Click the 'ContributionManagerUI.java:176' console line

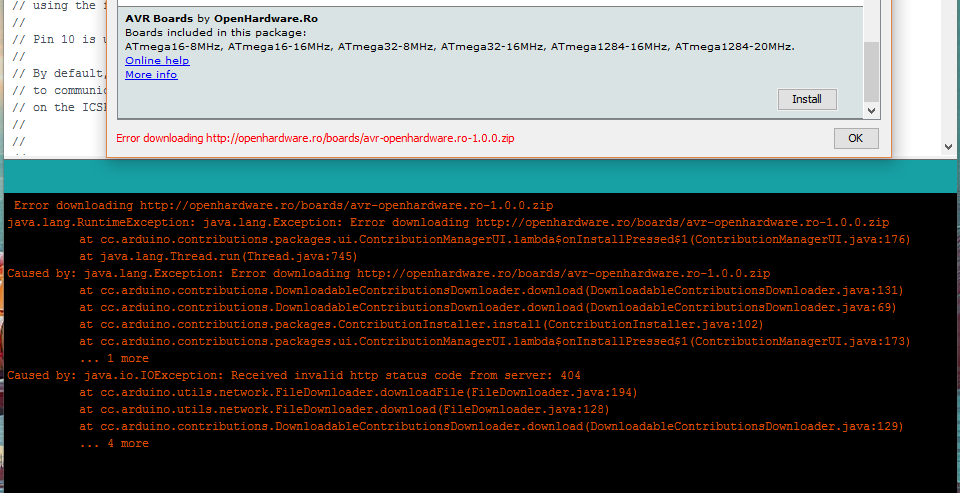(495, 239)
